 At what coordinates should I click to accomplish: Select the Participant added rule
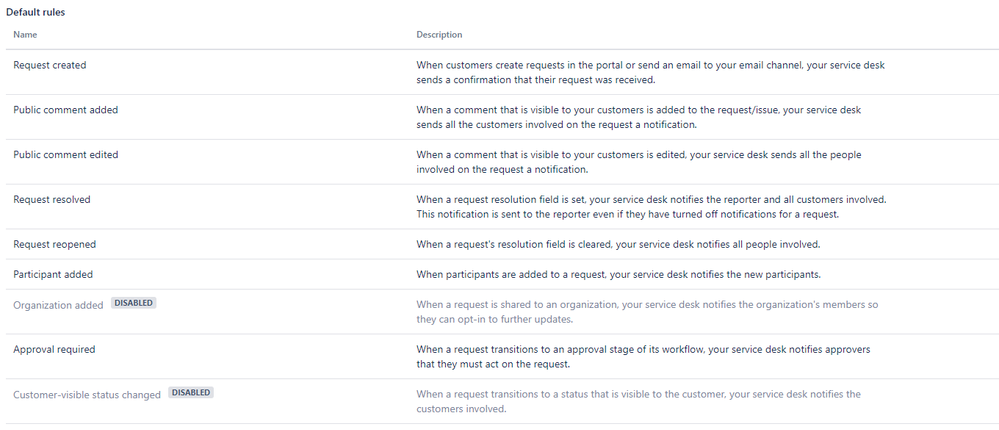click(x=53, y=274)
